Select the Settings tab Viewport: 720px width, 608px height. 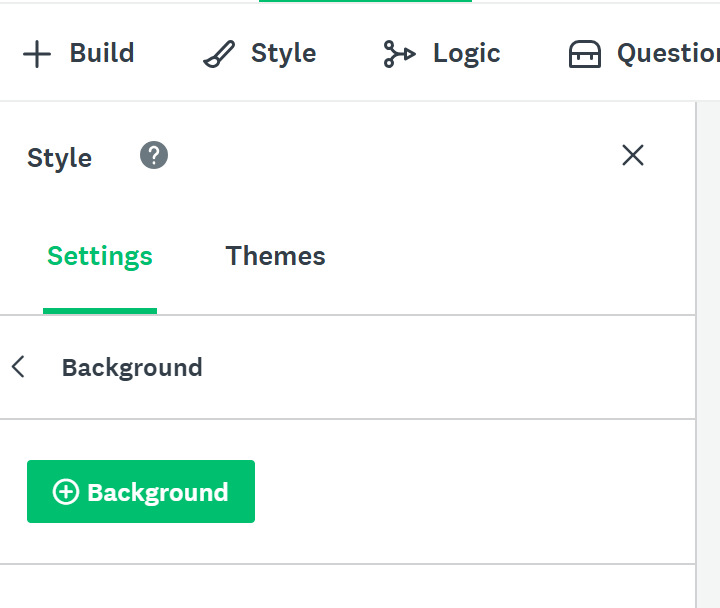[x=100, y=256]
